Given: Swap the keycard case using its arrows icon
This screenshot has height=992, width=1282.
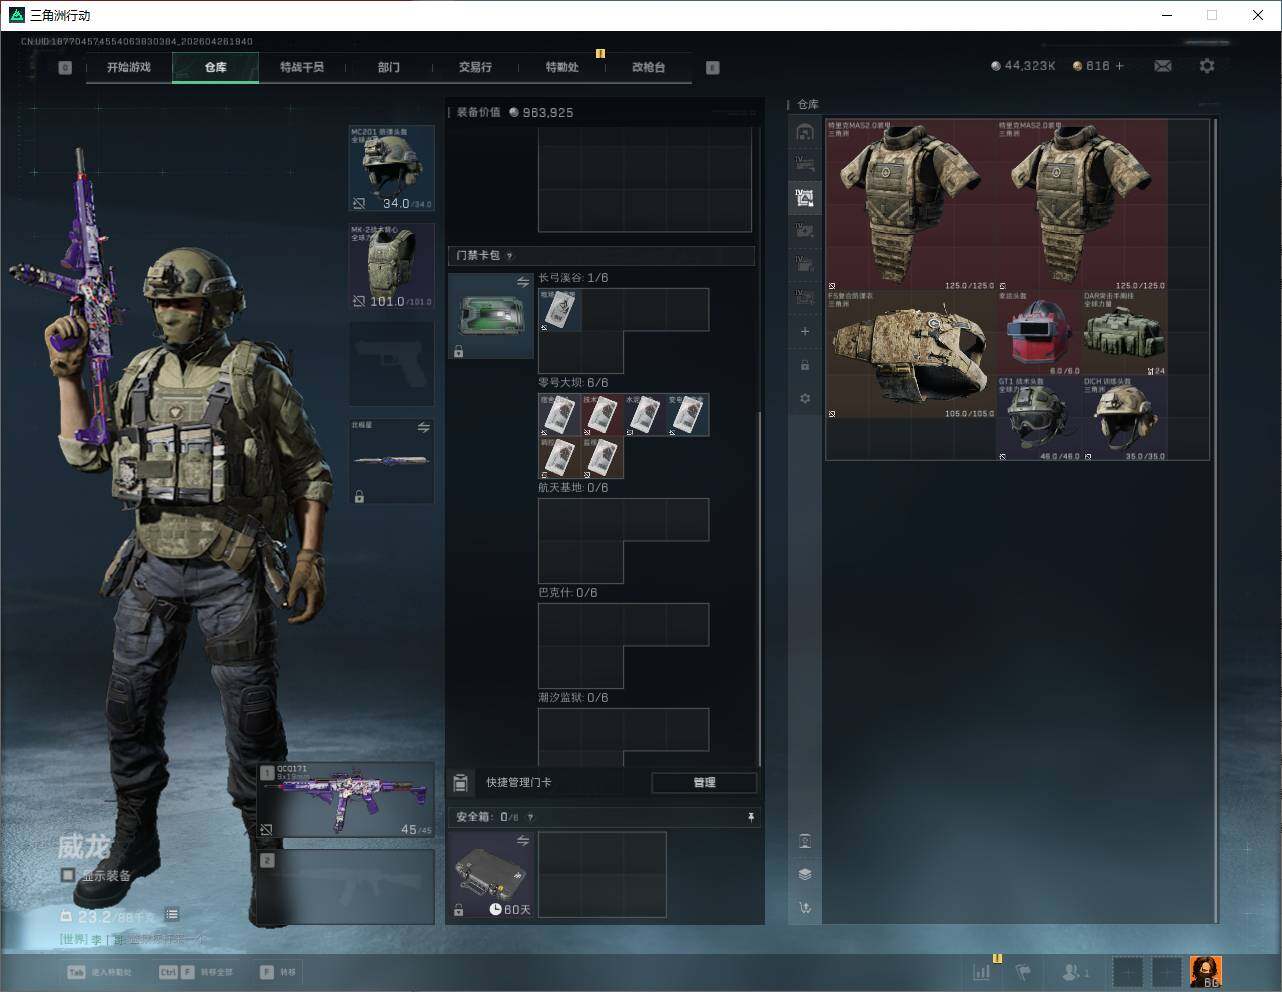Looking at the screenshot, I should tap(523, 282).
